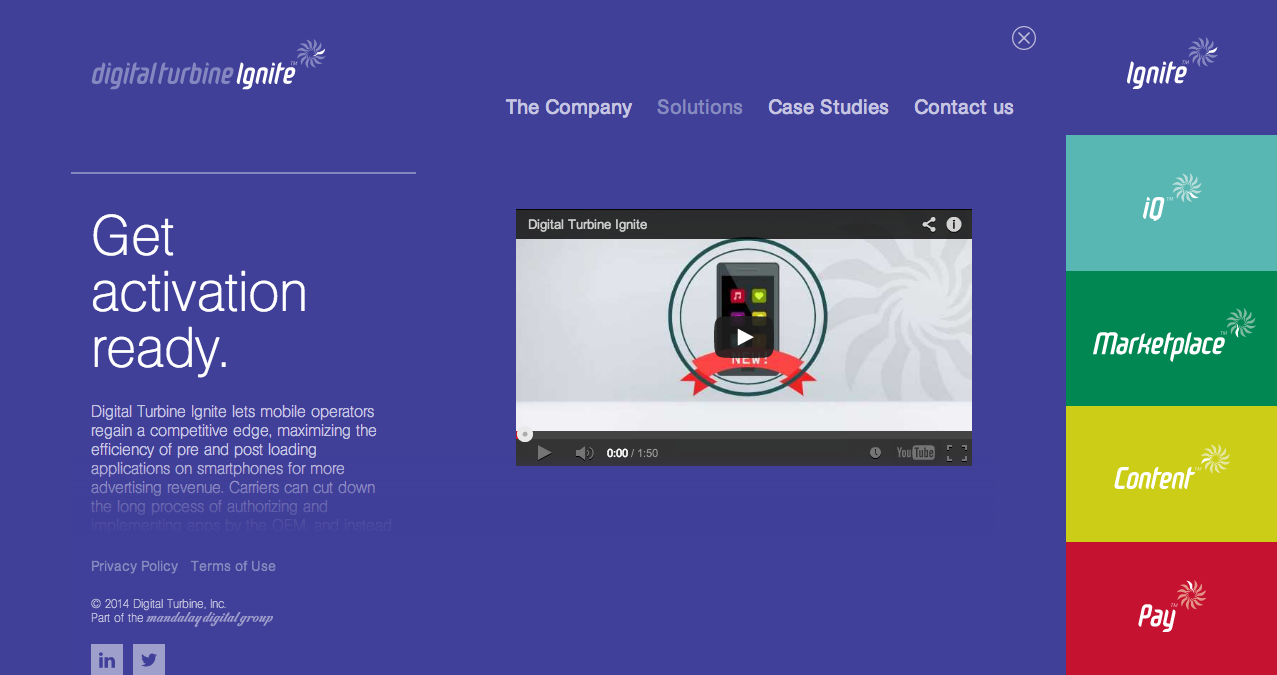The height and width of the screenshot is (675, 1277).
Task: Play the Digital Turbine Ignite video
Action: pyautogui.click(x=743, y=337)
